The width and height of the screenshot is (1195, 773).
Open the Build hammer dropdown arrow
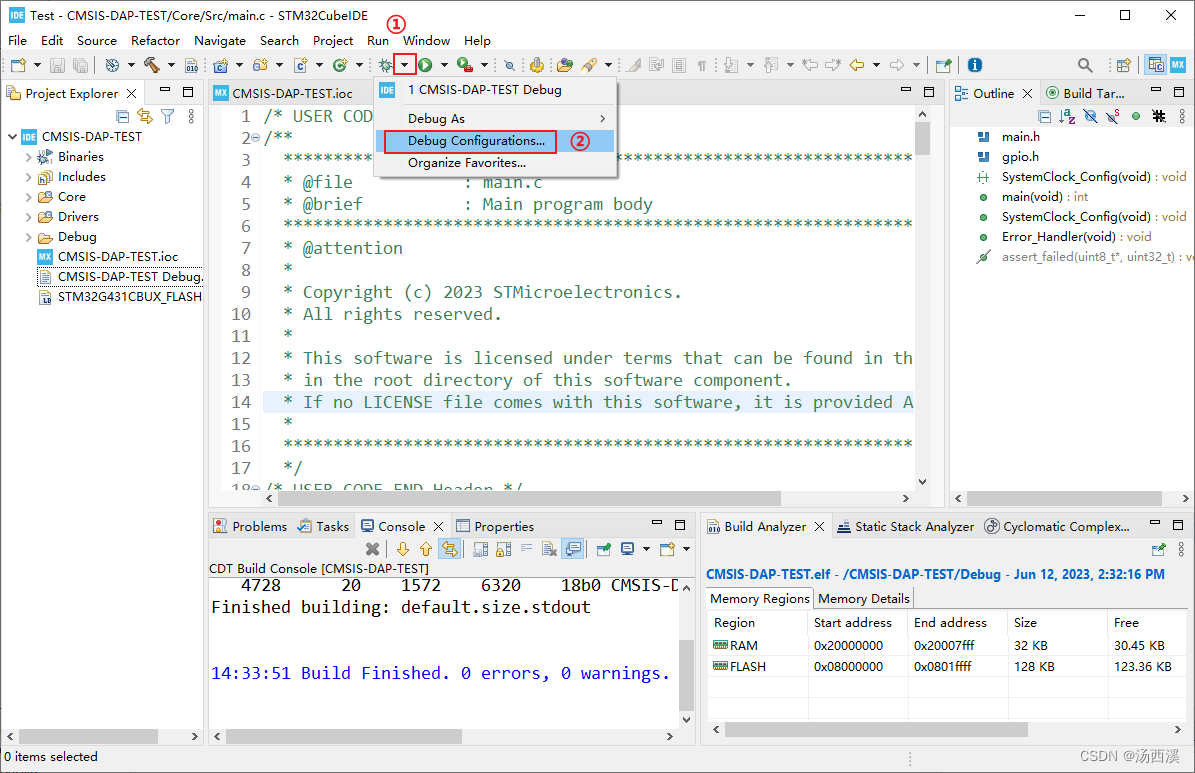(171, 66)
